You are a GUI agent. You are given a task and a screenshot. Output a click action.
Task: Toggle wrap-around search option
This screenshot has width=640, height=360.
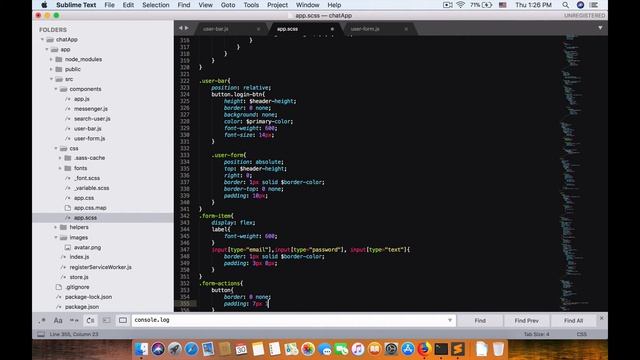click(90, 320)
